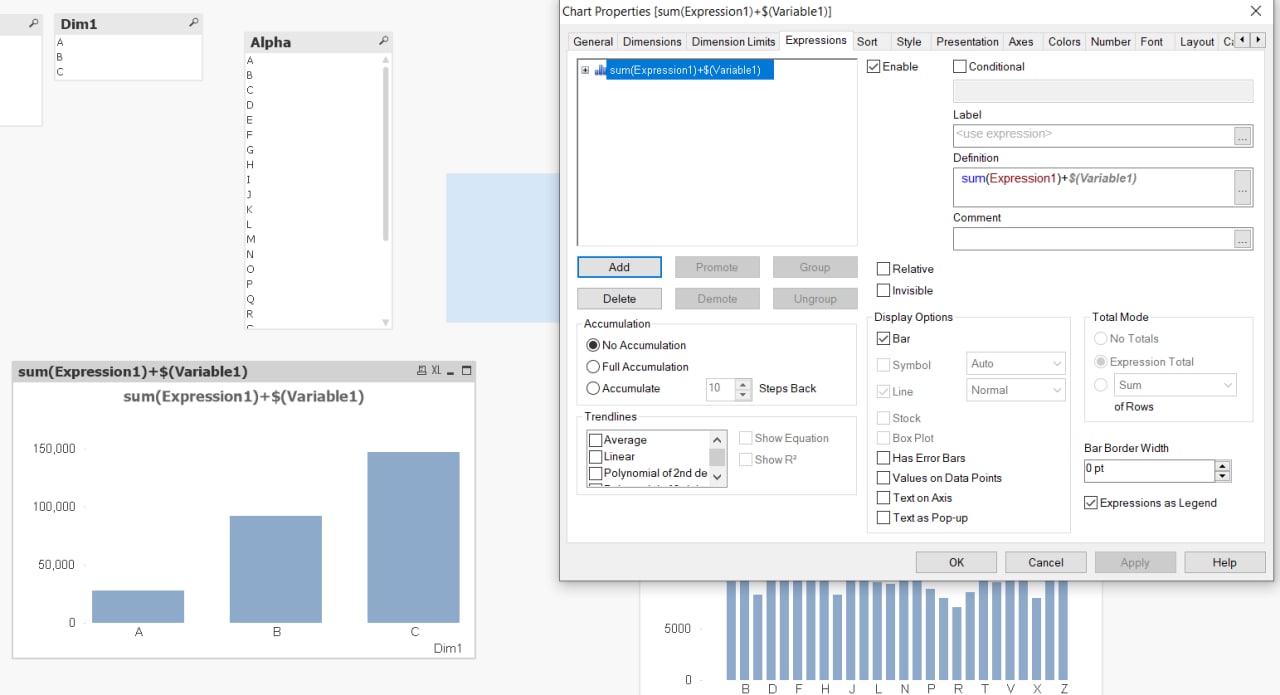The width and height of the screenshot is (1280, 695).
Task: Click the Bar Border Width field
Action: pyautogui.click(x=1149, y=470)
